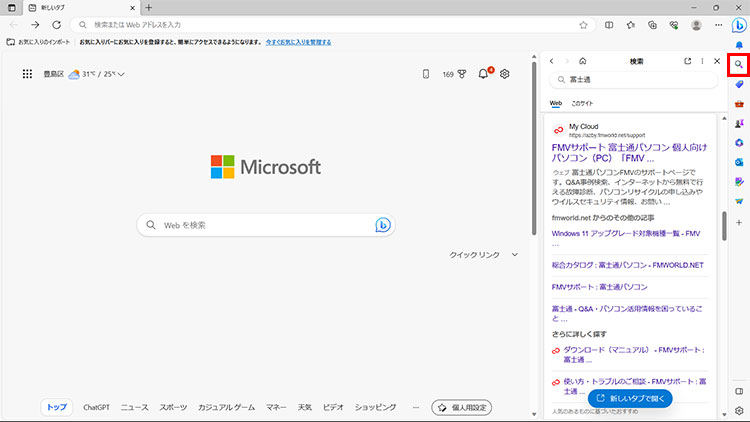Select the ニュース feed tab

[134, 407]
